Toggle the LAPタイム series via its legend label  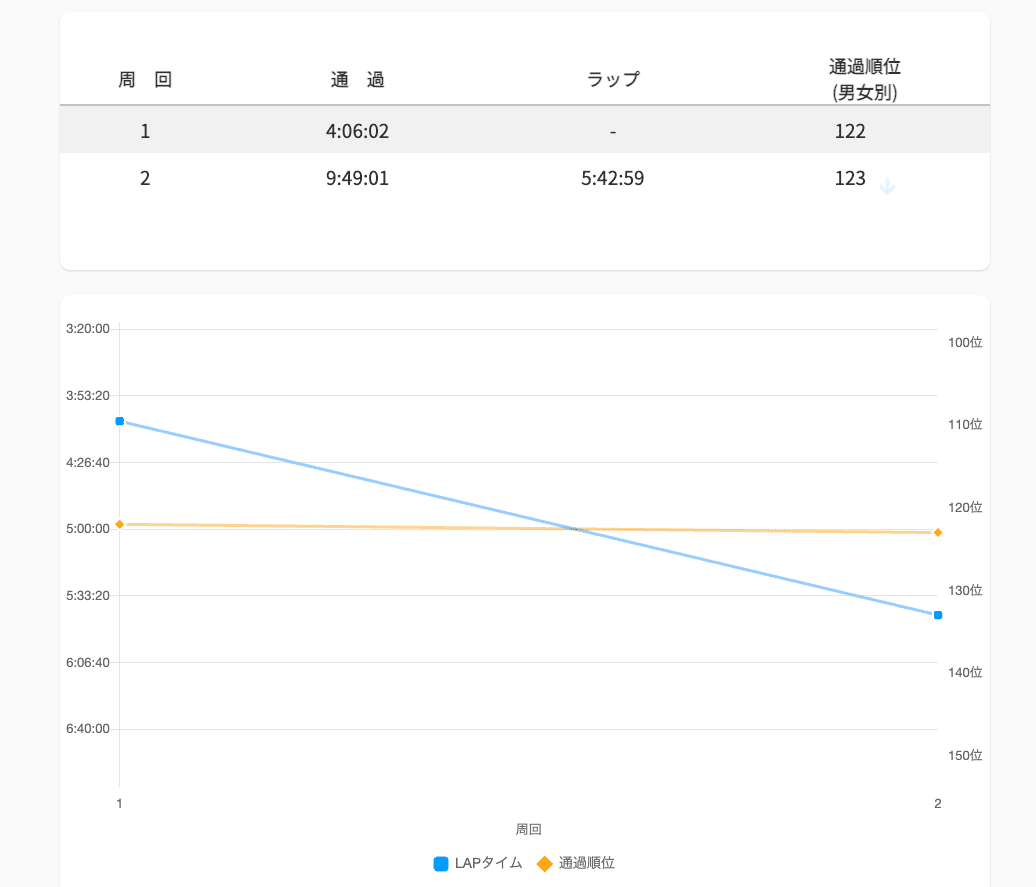coord(488,863)
